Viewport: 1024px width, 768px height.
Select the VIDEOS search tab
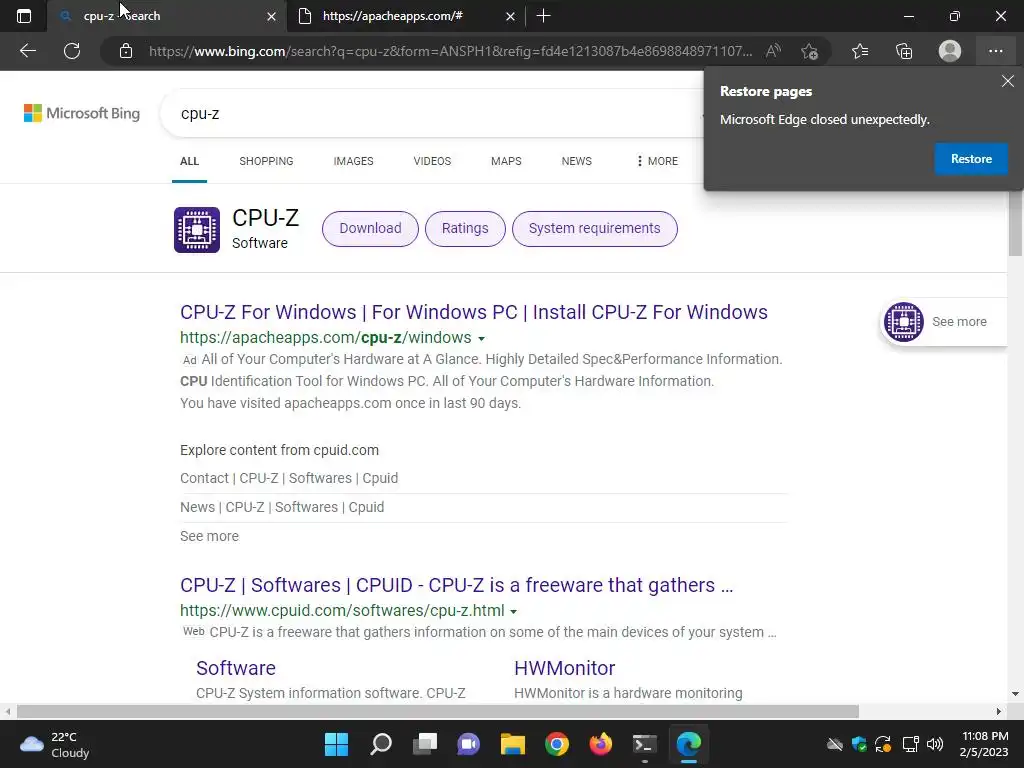(432, 161)
